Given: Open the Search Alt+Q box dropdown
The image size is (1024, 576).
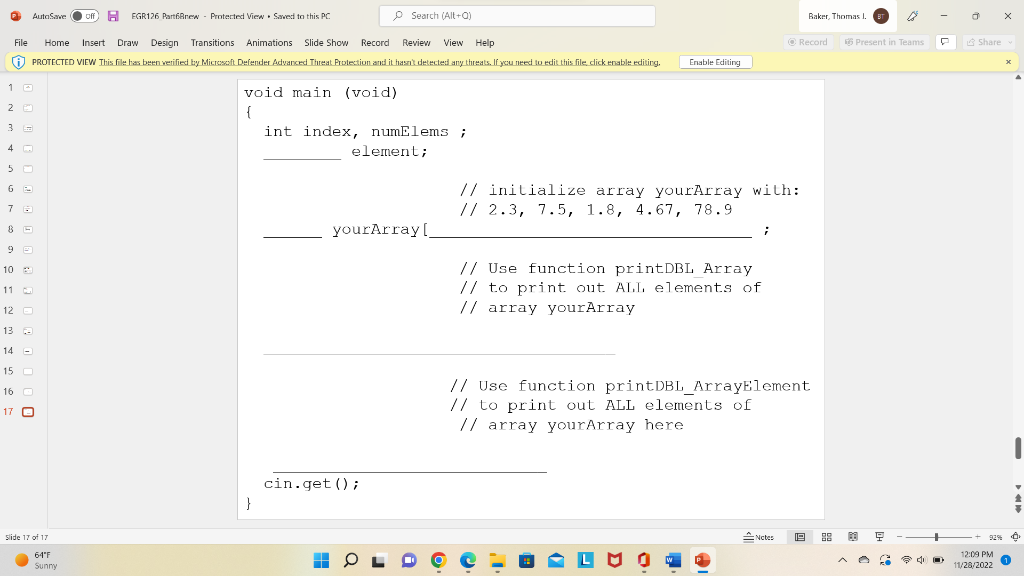Looking at the screenshot, I should (516, 15).
